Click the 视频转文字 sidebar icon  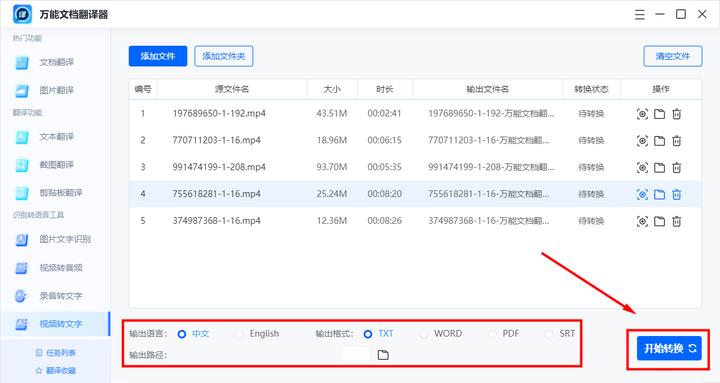point(21,324)
